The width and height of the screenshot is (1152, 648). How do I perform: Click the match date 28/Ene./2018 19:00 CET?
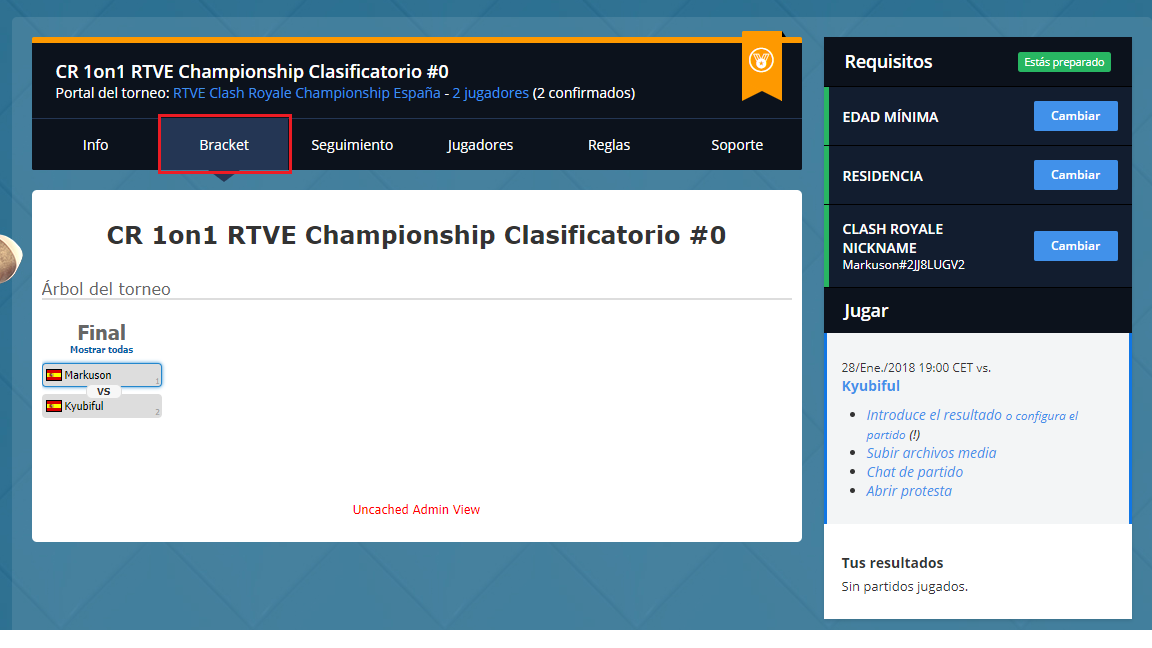pyautogui.click(x=907, y=368)
